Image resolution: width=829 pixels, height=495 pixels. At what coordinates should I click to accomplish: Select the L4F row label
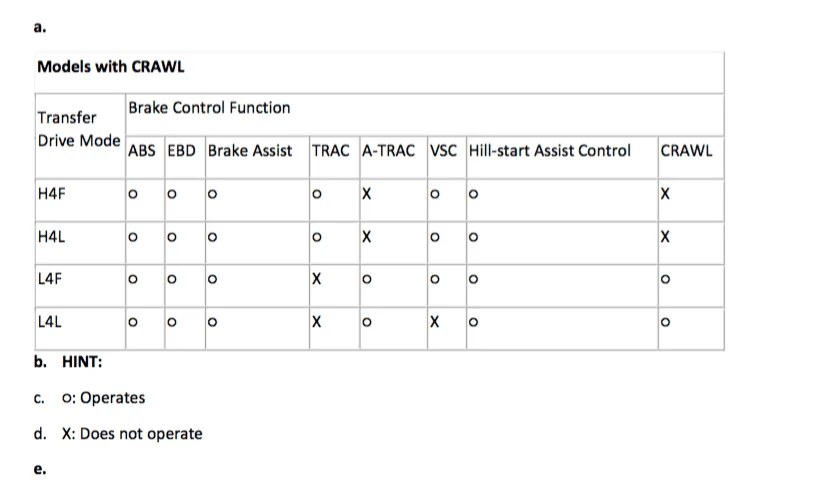pos(51,280)
